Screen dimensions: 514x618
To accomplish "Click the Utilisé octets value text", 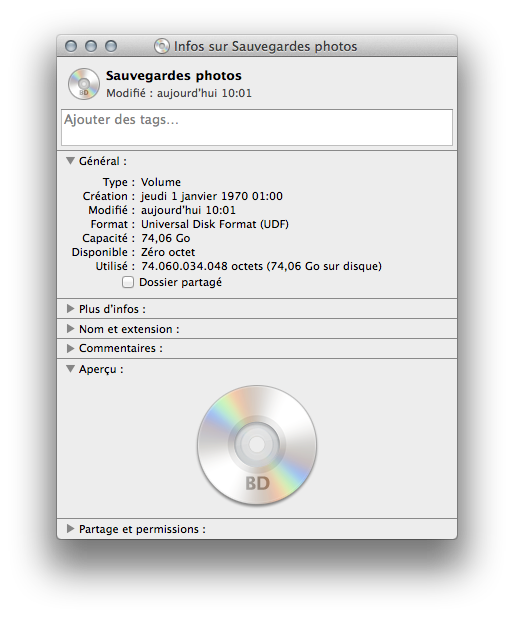I will [x=261, y=266].
